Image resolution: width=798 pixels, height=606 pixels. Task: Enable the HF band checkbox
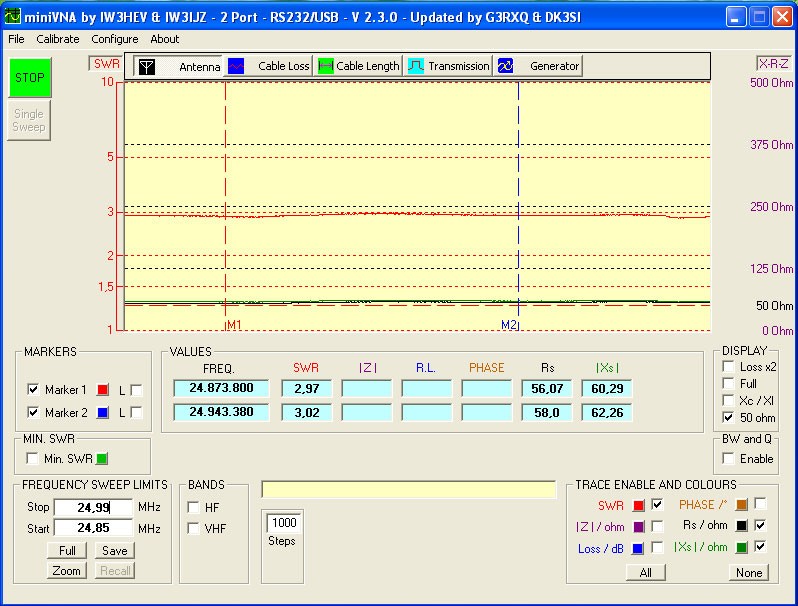coord(193,507)
